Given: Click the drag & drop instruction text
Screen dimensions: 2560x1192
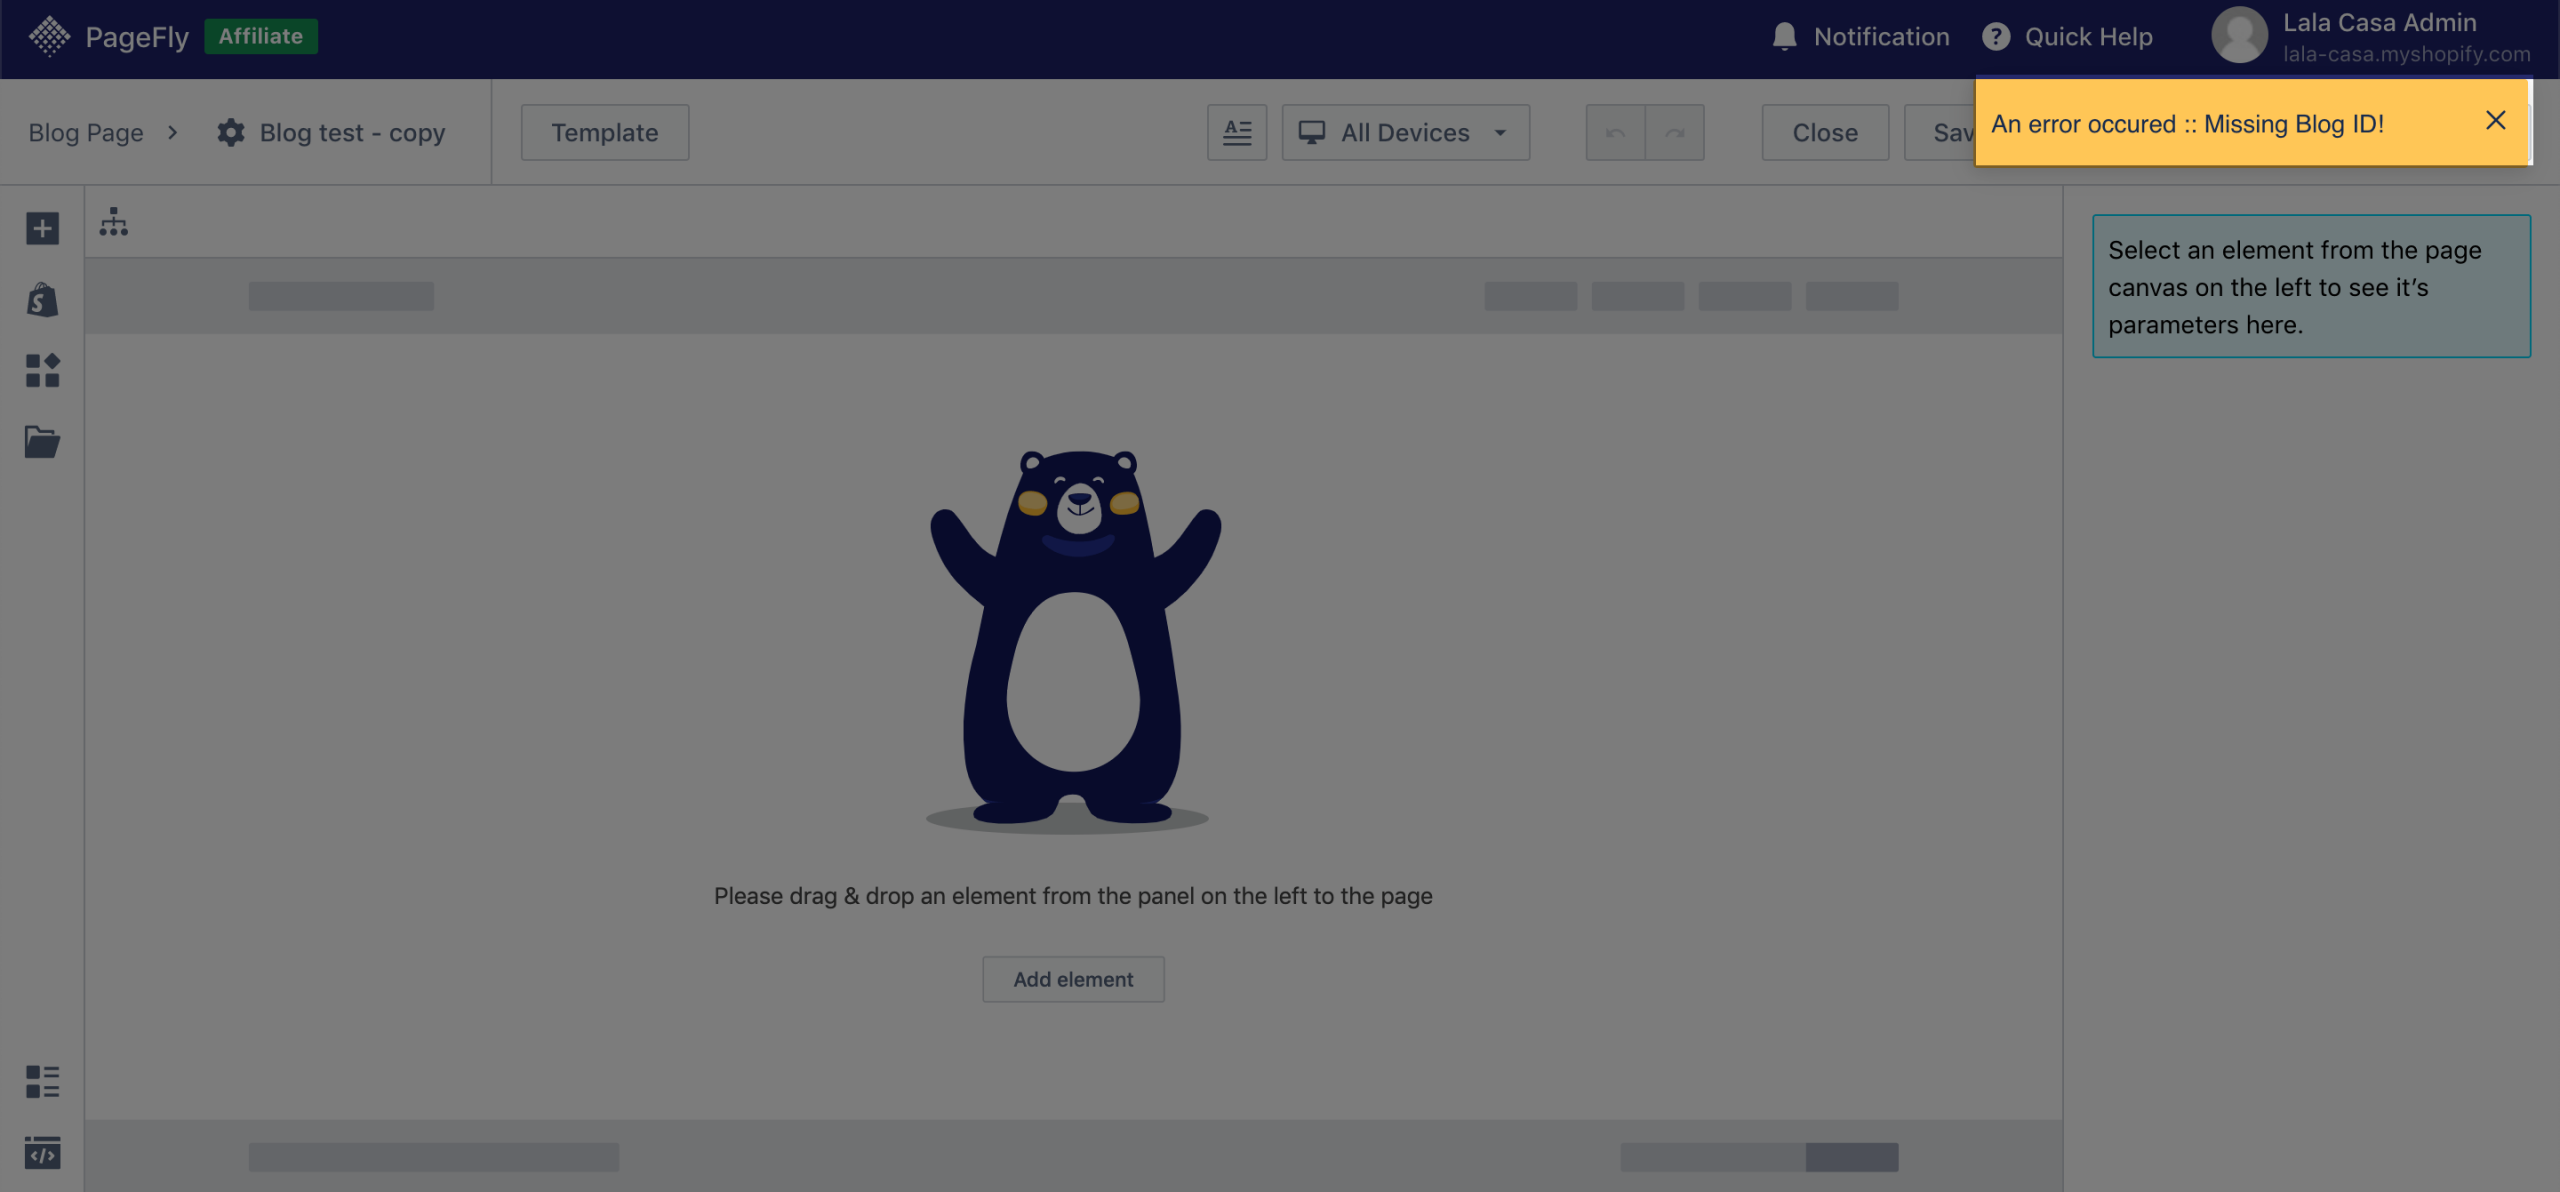Looking at the screenshot, I should click(1073, 896).
